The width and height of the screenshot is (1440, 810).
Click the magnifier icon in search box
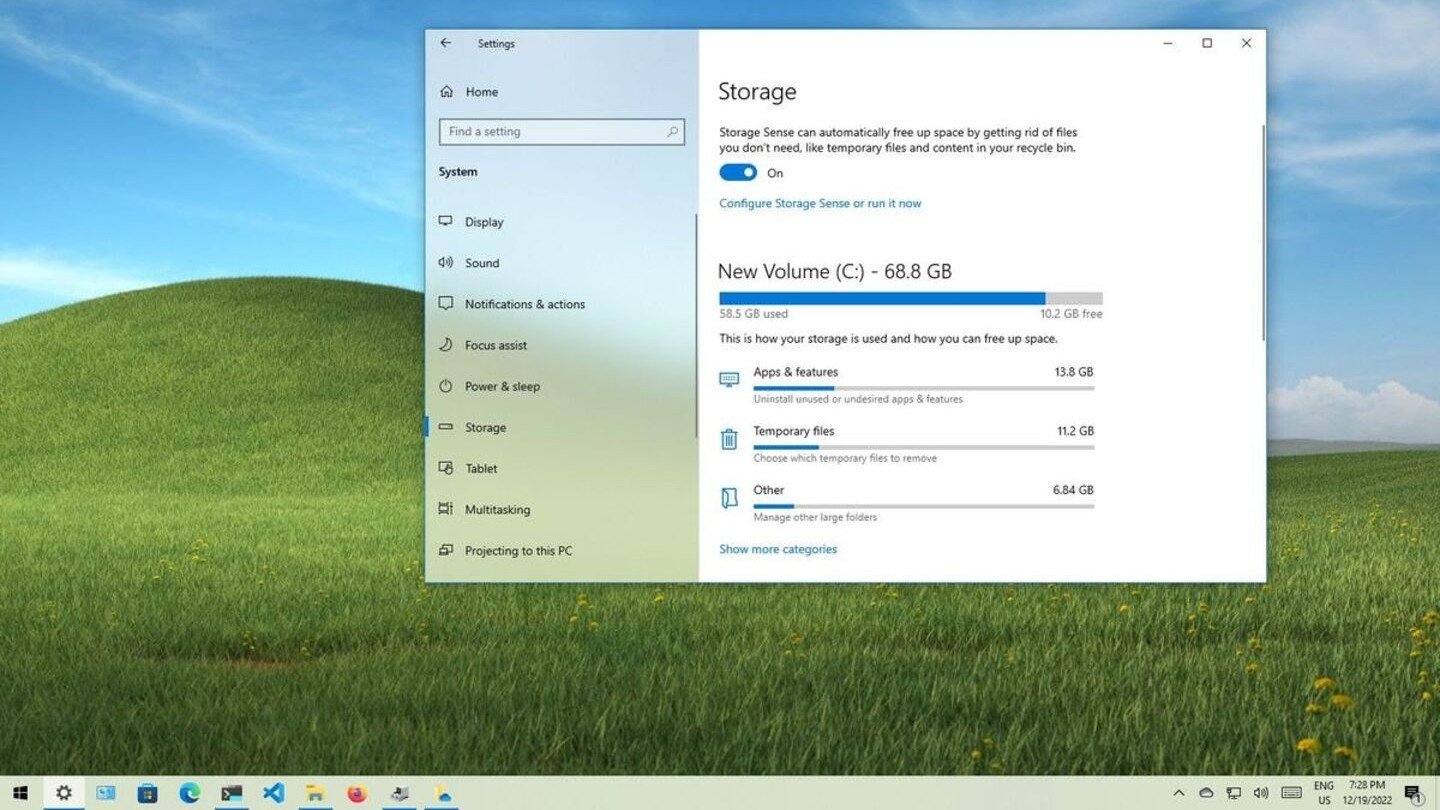[x=673, y=131]
